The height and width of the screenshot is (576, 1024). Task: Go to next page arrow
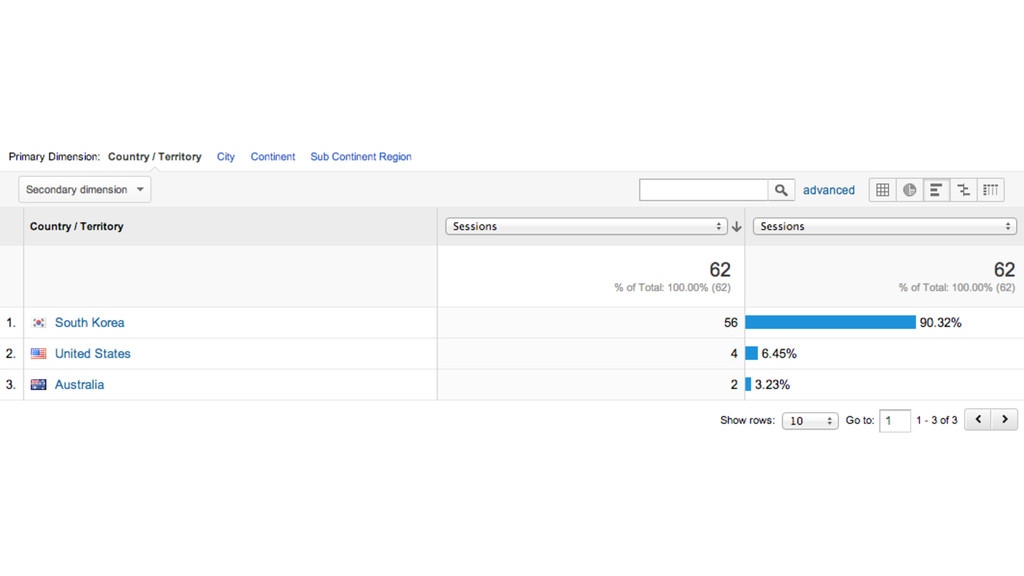(x=1004, y=419)
